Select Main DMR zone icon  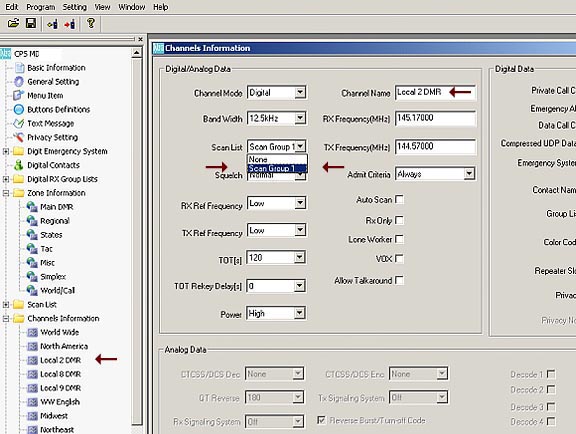pyautogui.click(x=32, y=207)
